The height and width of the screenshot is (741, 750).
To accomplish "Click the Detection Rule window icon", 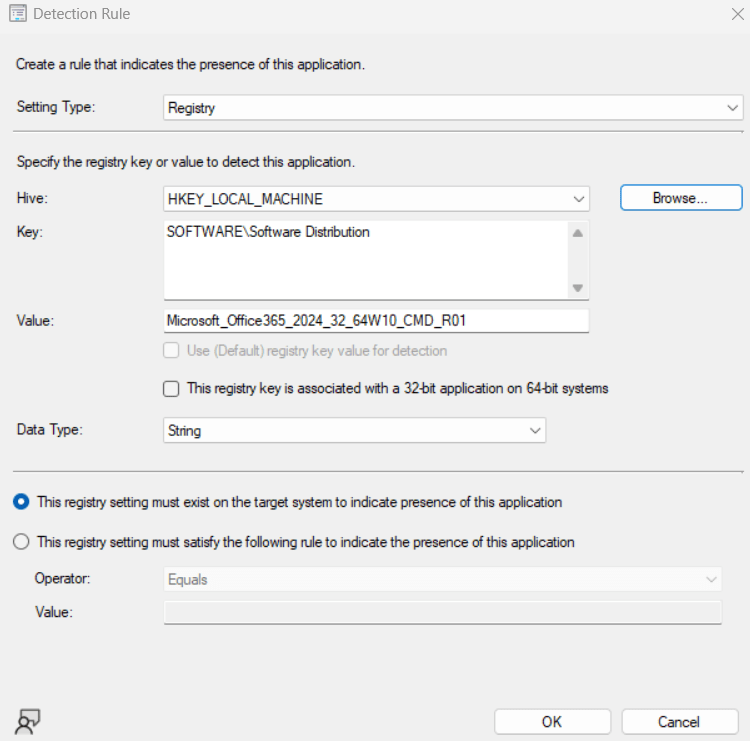I will pyautogui.click(x=19, y=14).
